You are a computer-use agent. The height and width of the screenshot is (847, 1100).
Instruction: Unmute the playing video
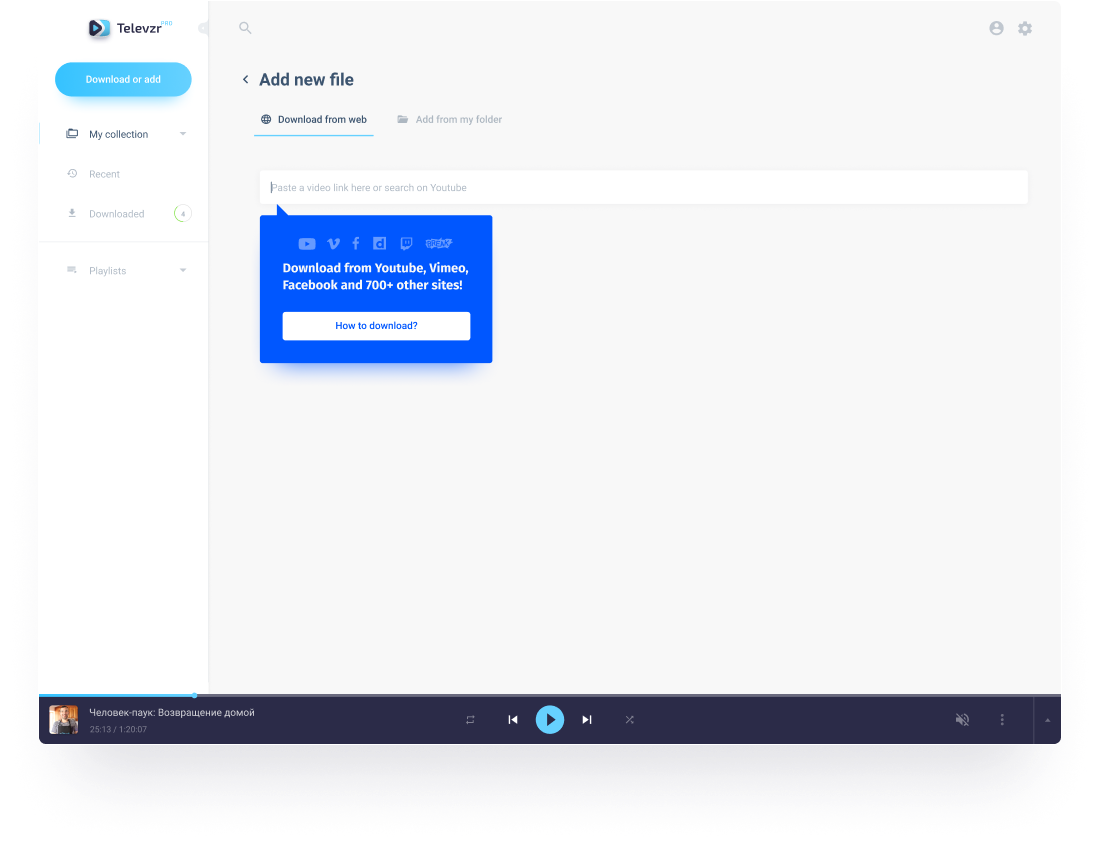pyautogui.click(x=962, y=719)
